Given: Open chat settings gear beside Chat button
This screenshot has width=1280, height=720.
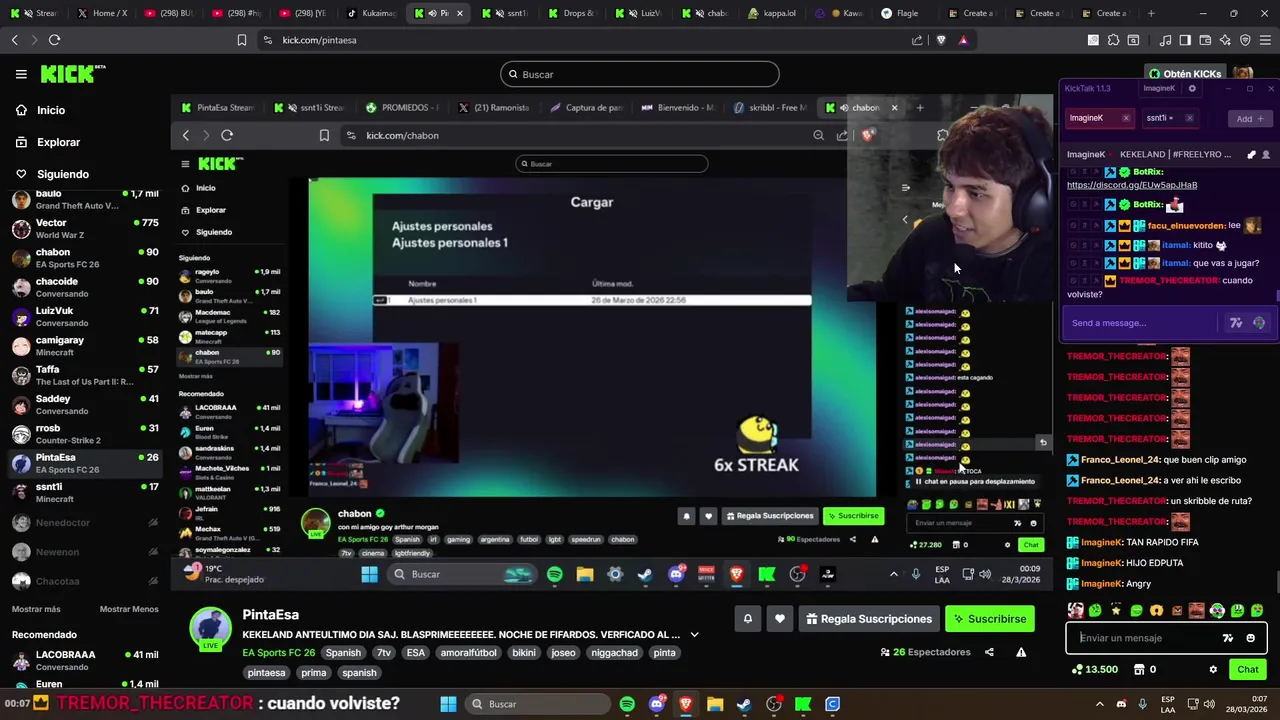Looking at the screenshot, I should 1213,670.
